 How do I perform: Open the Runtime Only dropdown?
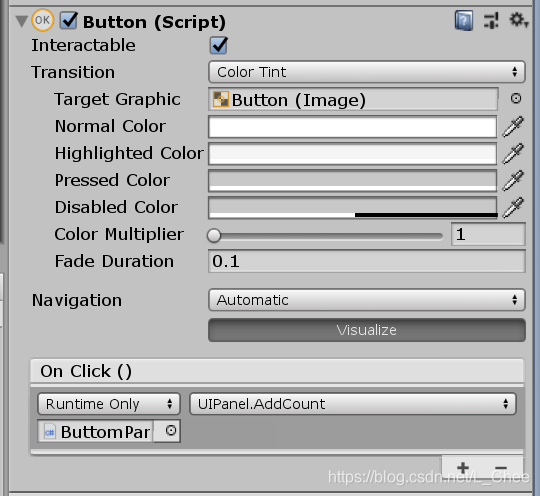pyautogui.click(x=109, y=404)
